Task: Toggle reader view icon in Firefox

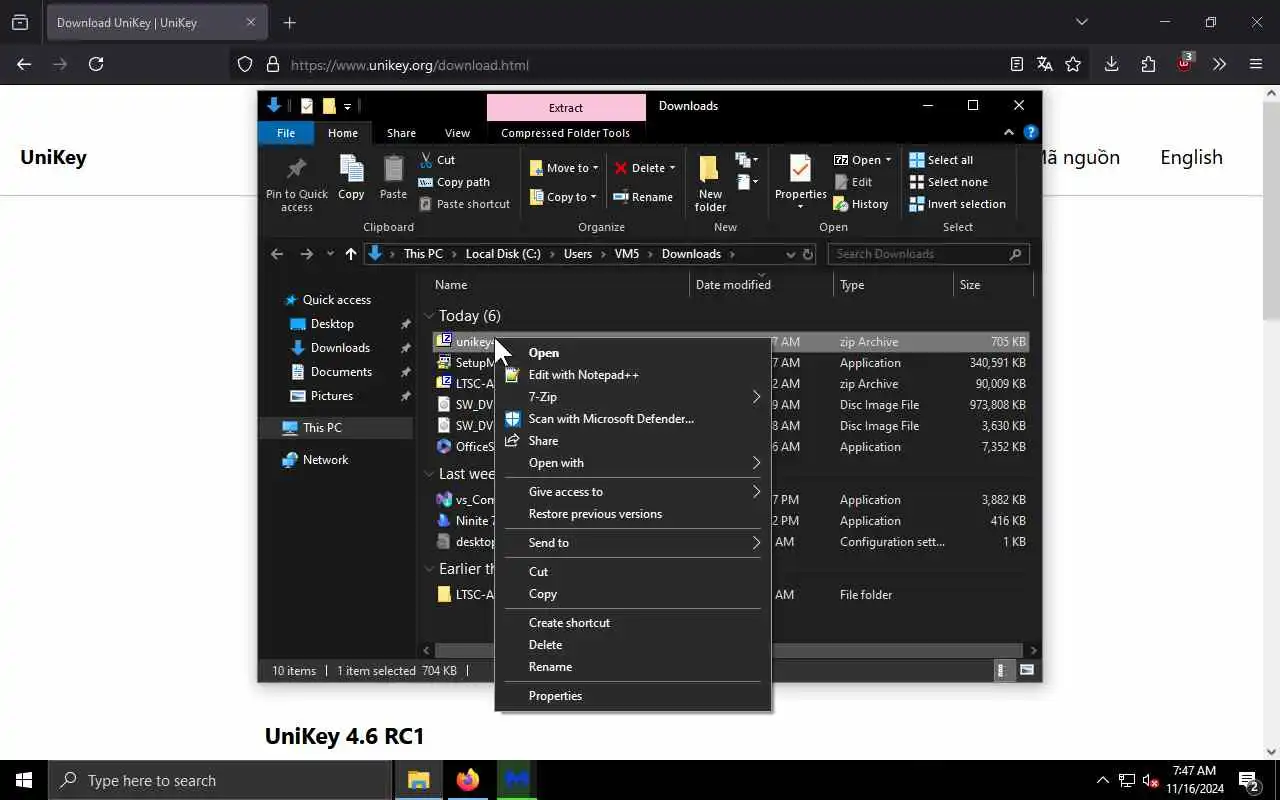Action: tap(1017, 64)
